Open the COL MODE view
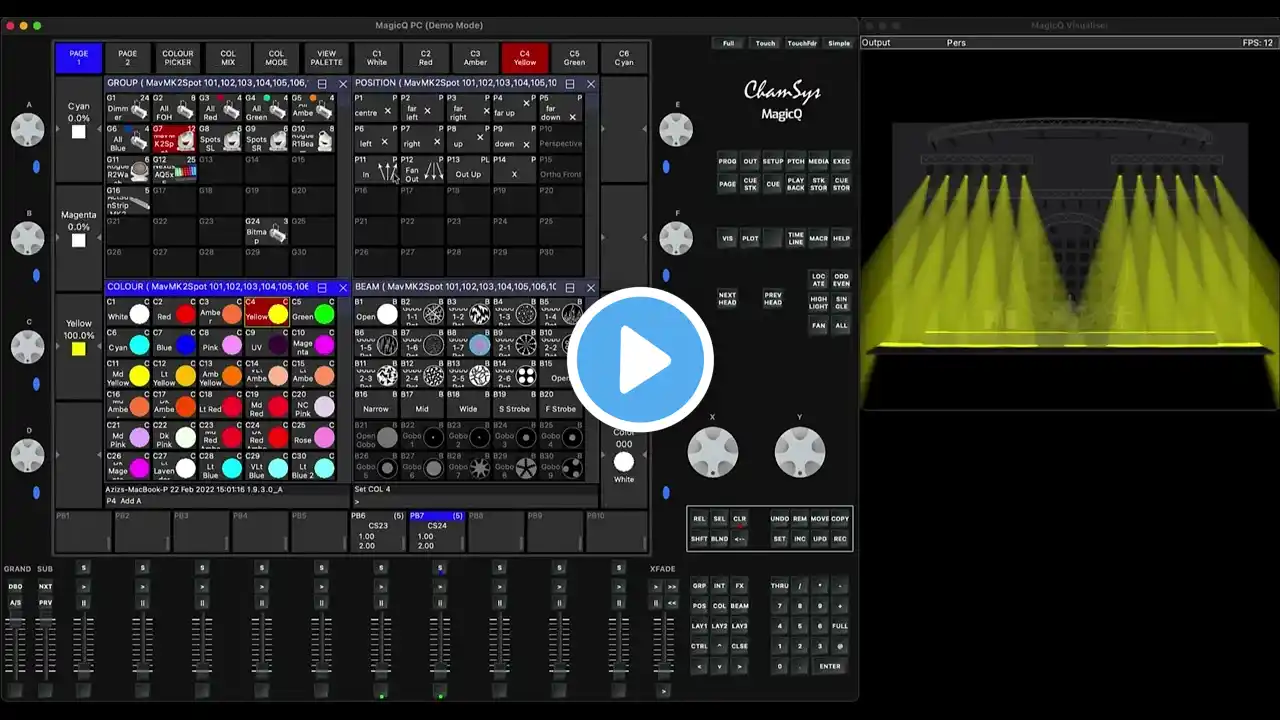Screen dimensions: 1280x720 tap(277, 58)
